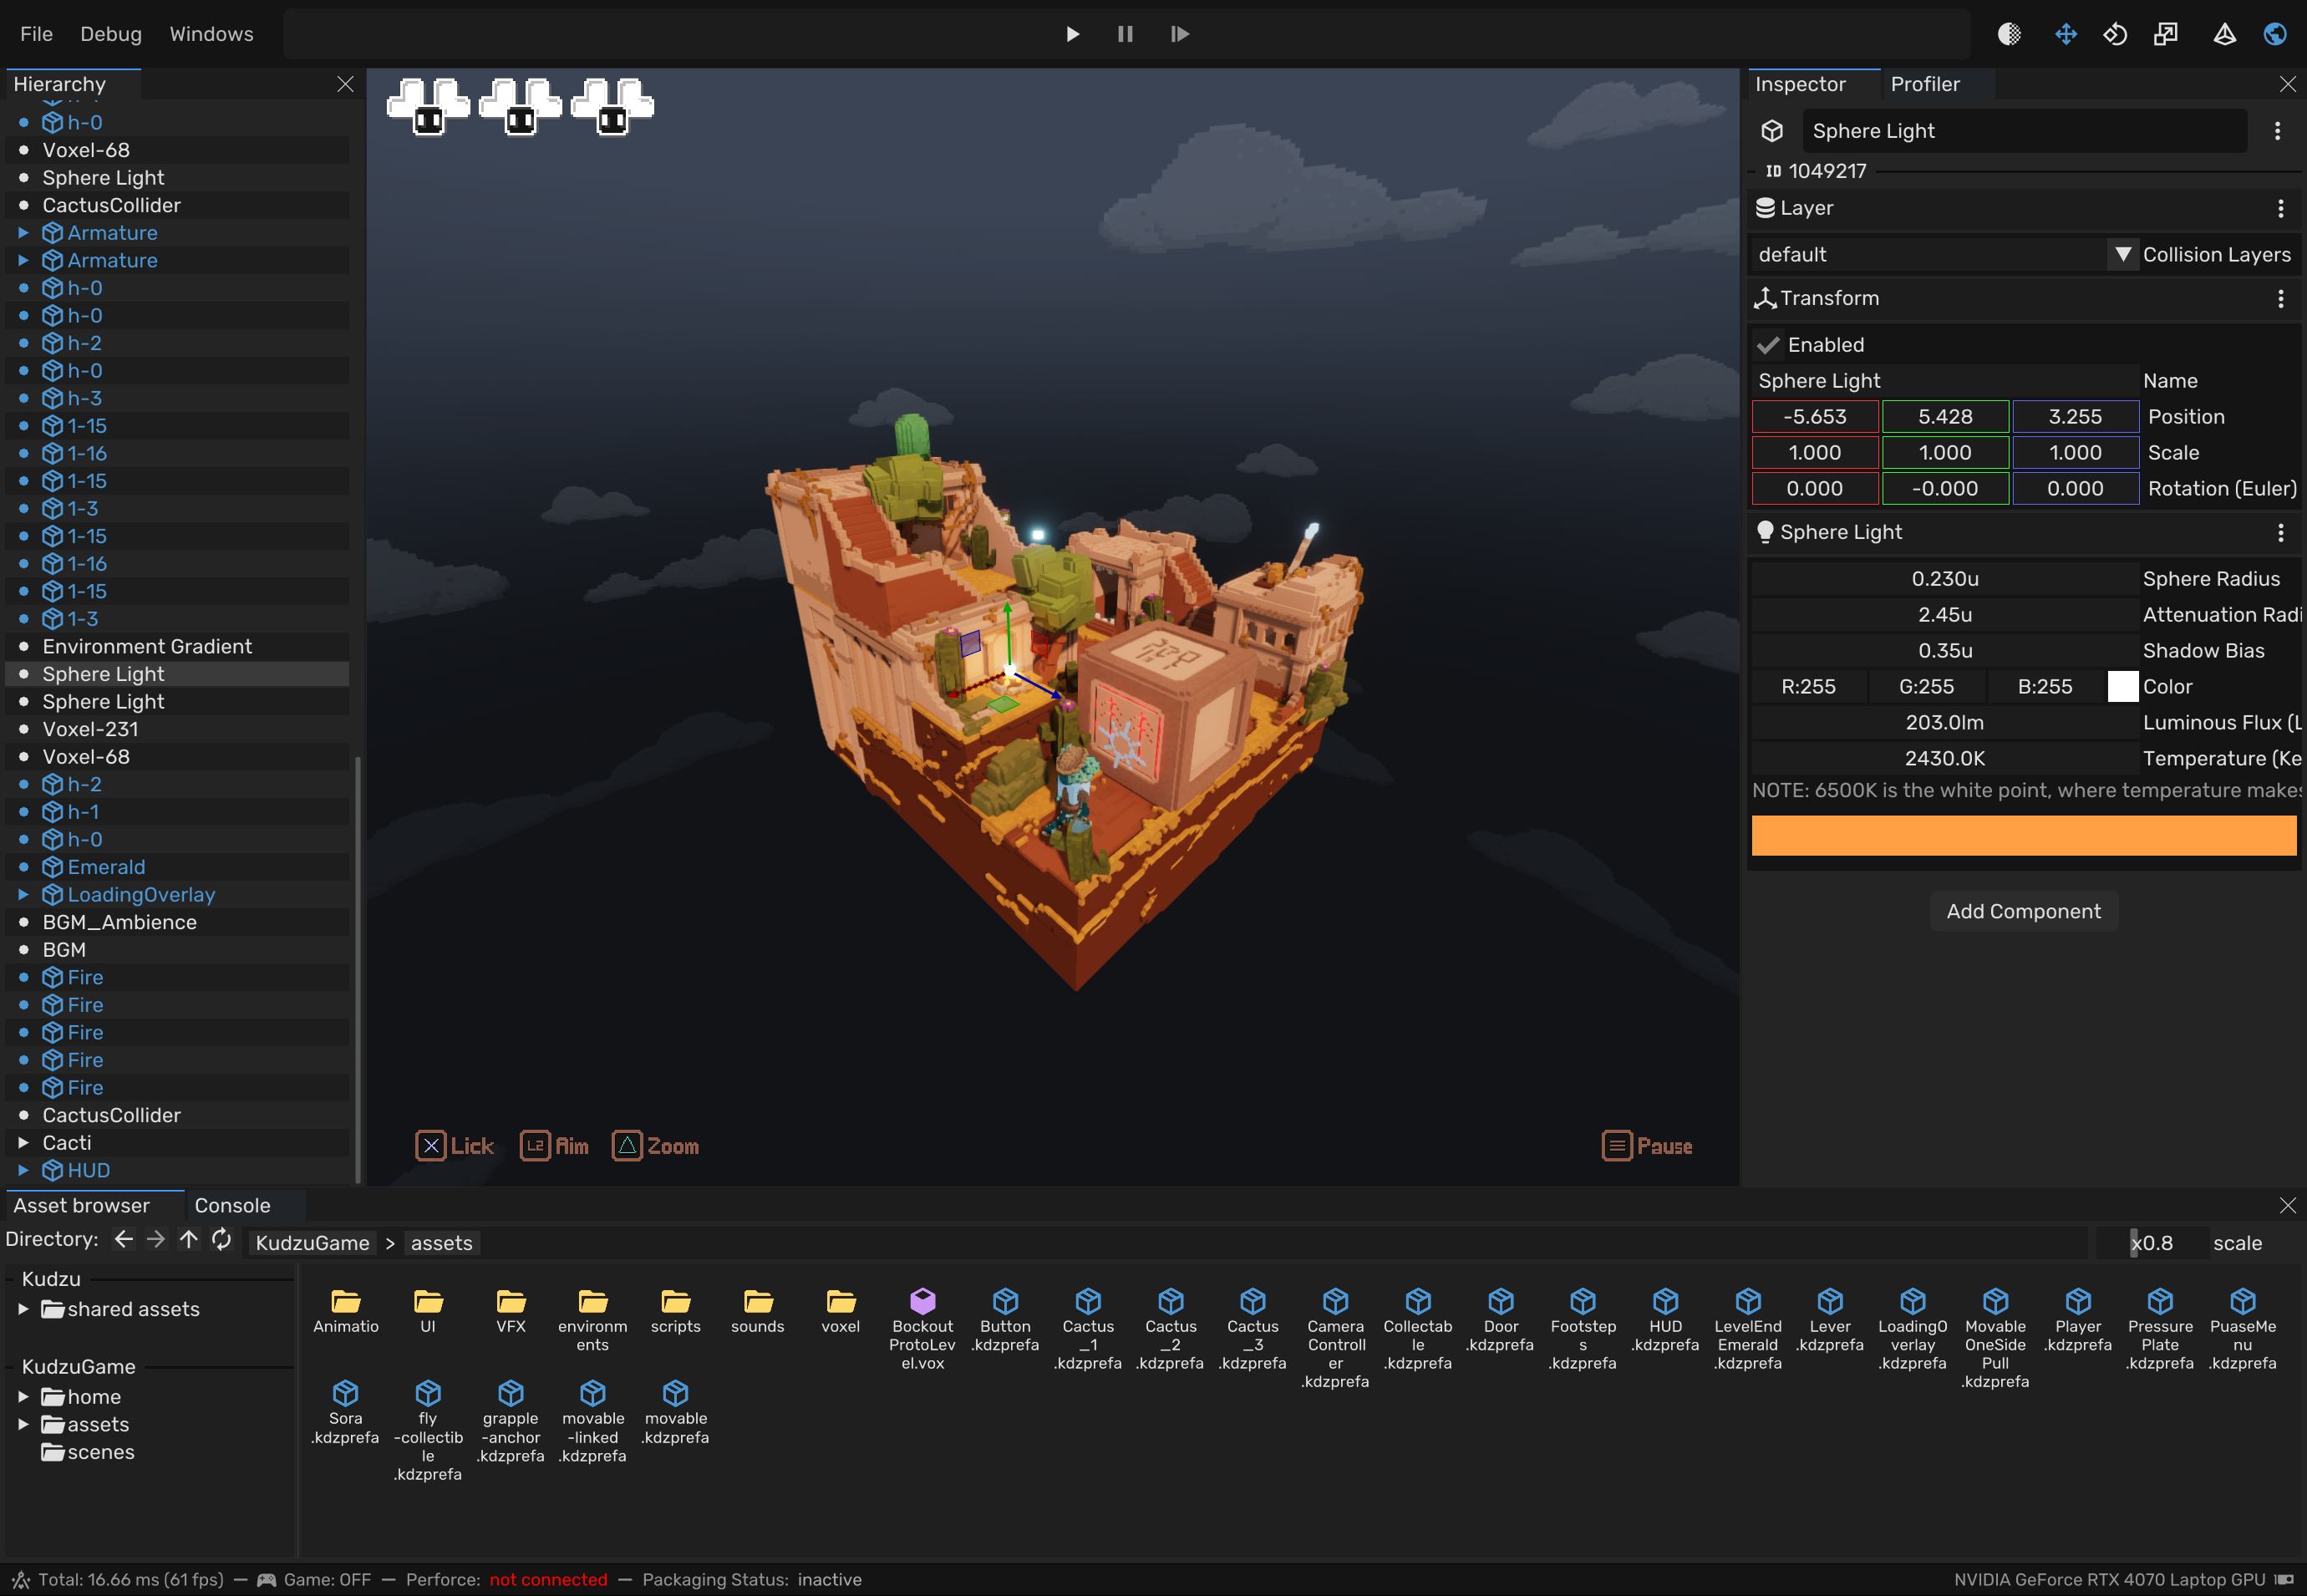
Task: Expand the Cacti node in Hierarchy
Action: tap(23, 1143)
